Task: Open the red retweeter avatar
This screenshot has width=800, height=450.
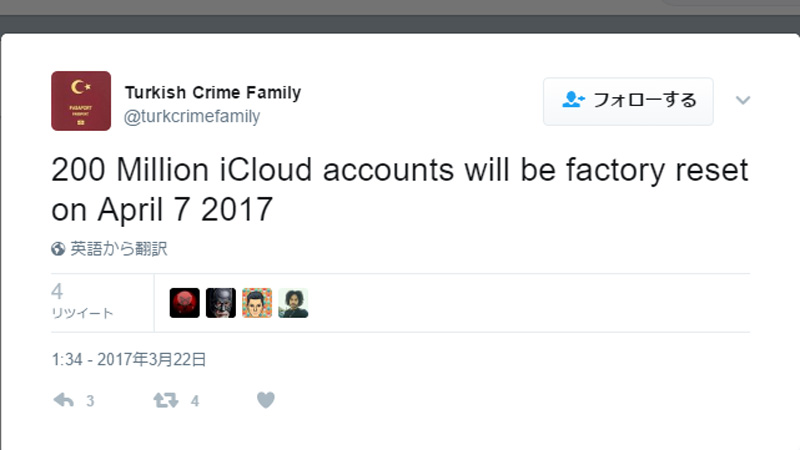Action: click(184, 303)
